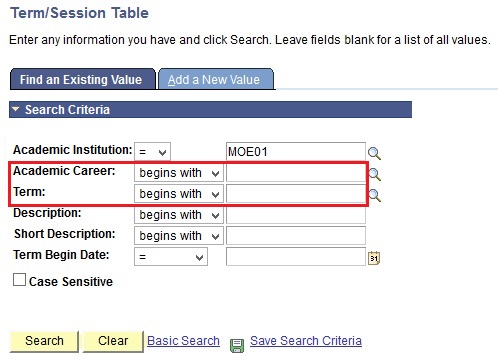
Task: Open Academic Career 'begins with' dropdown
Action: [179, 173]
